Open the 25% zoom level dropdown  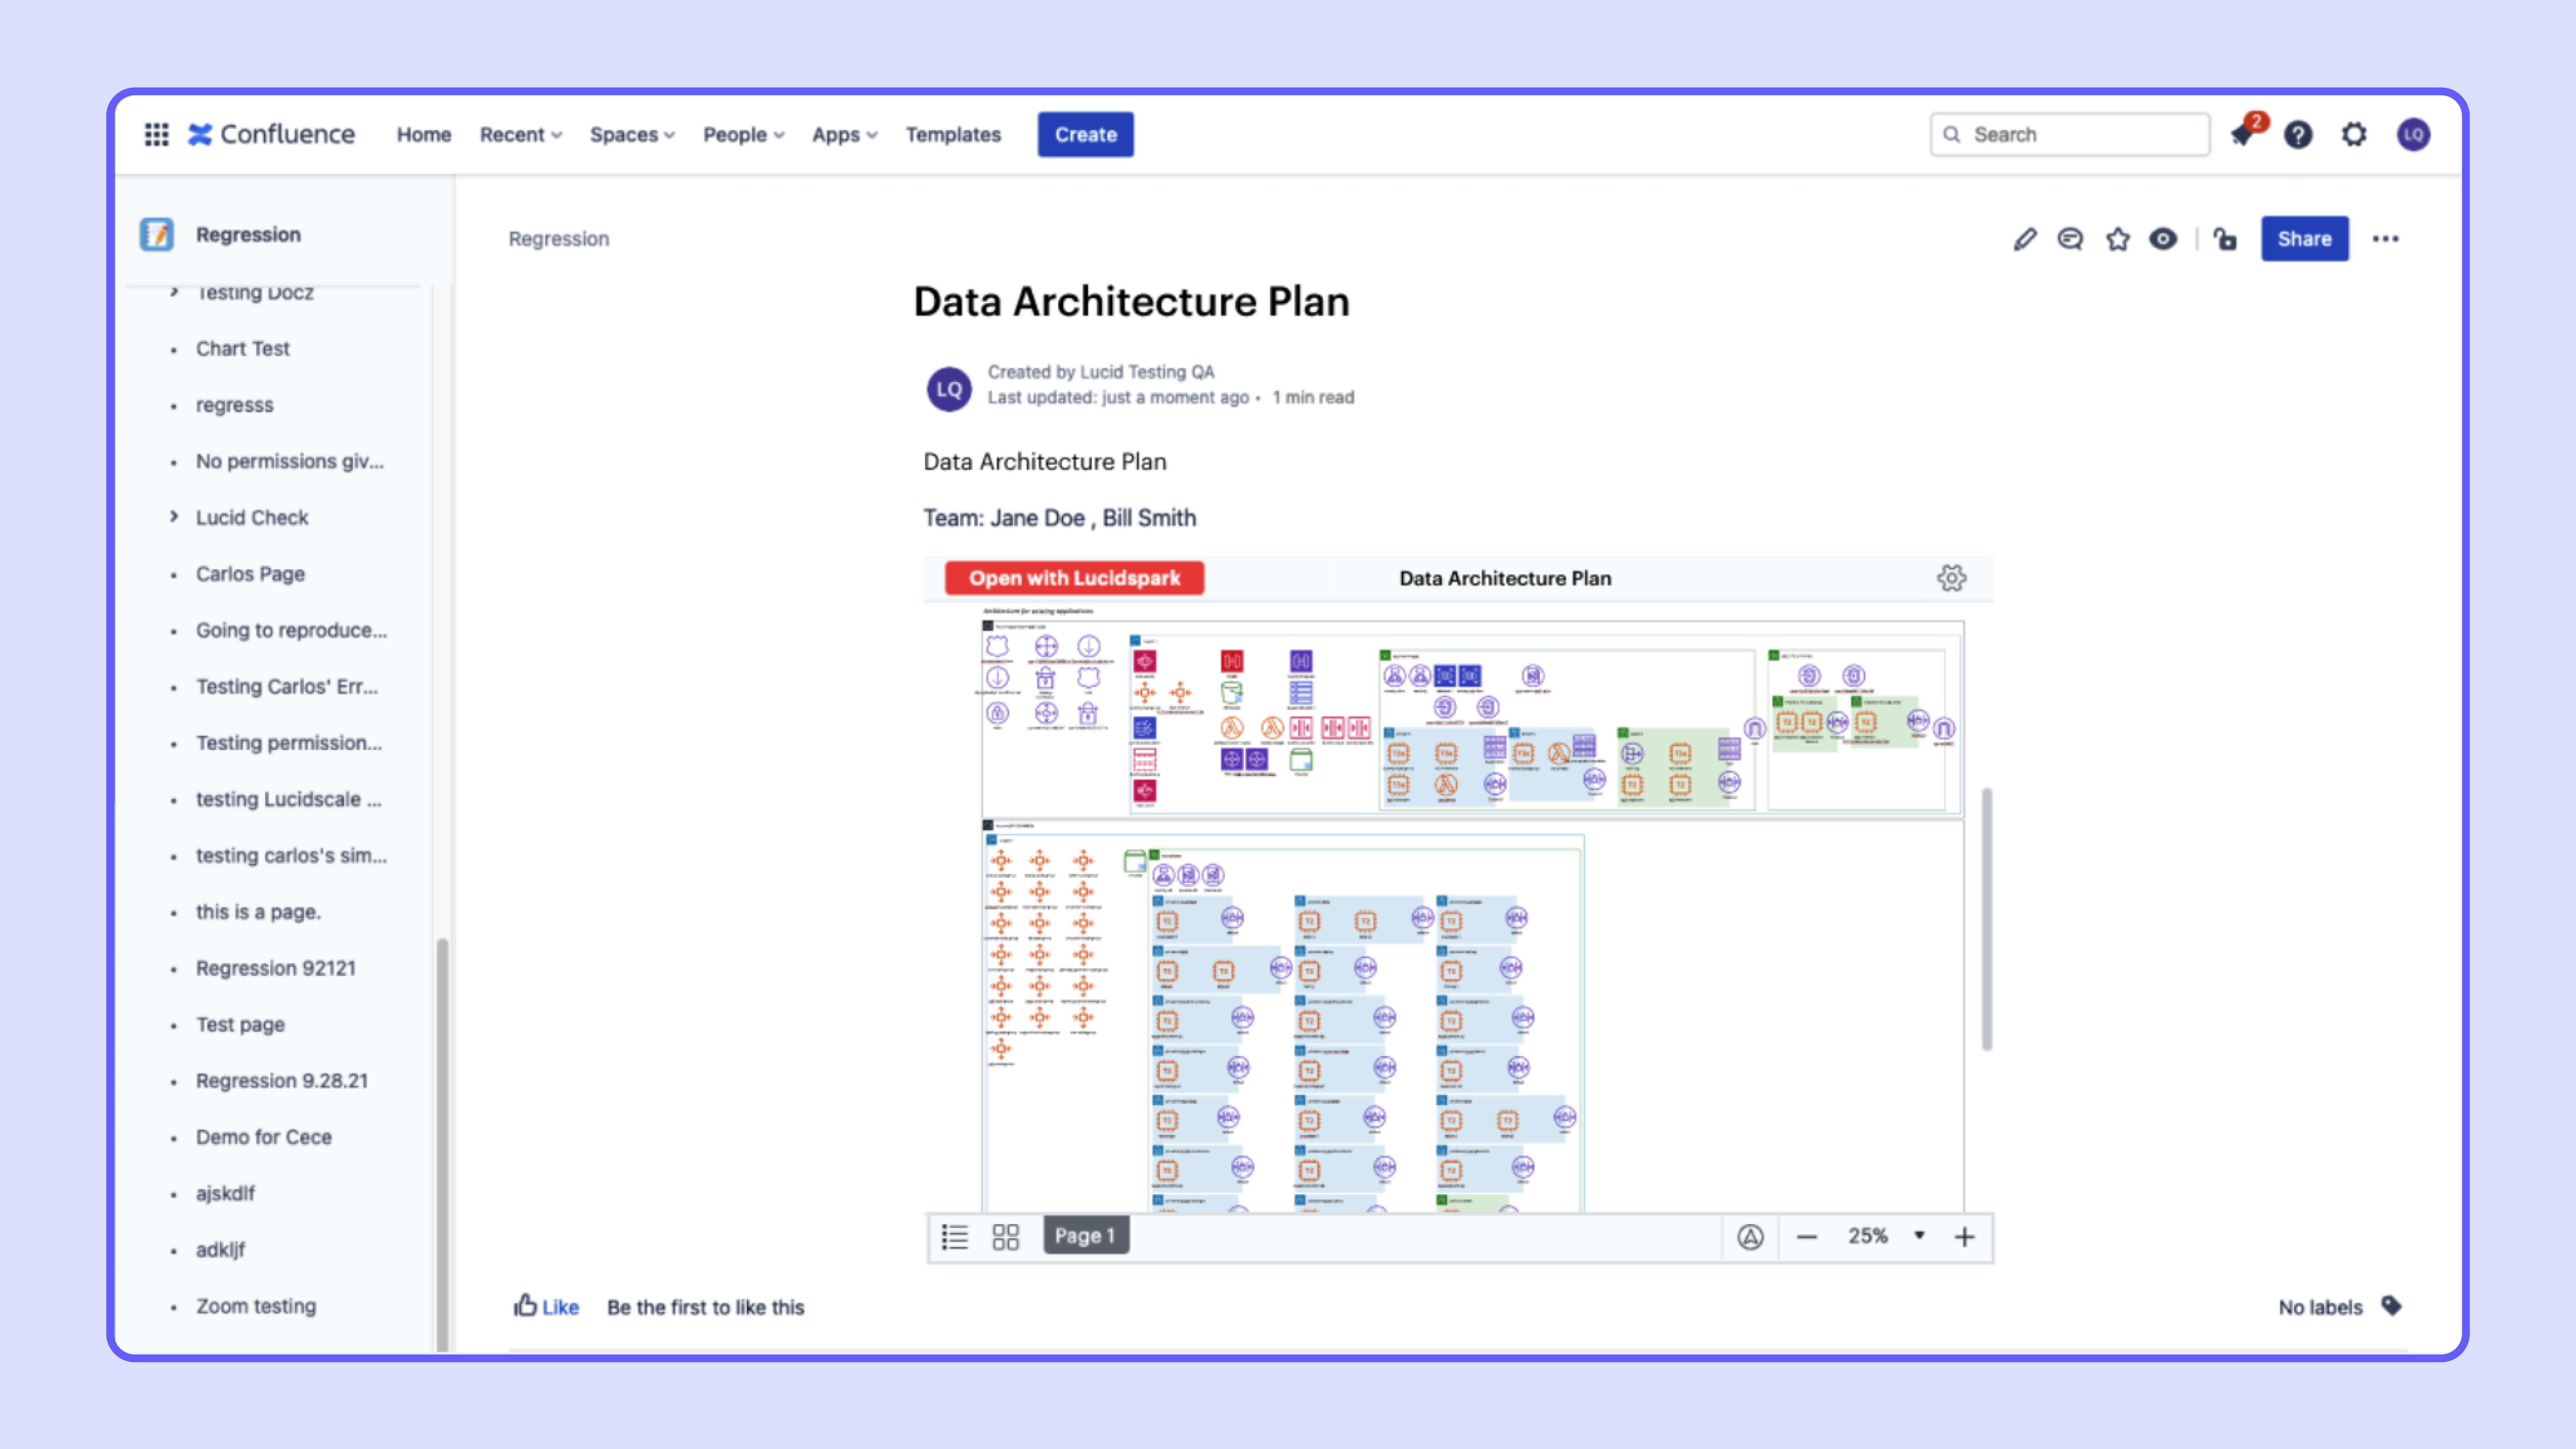click(1918, 1236)
